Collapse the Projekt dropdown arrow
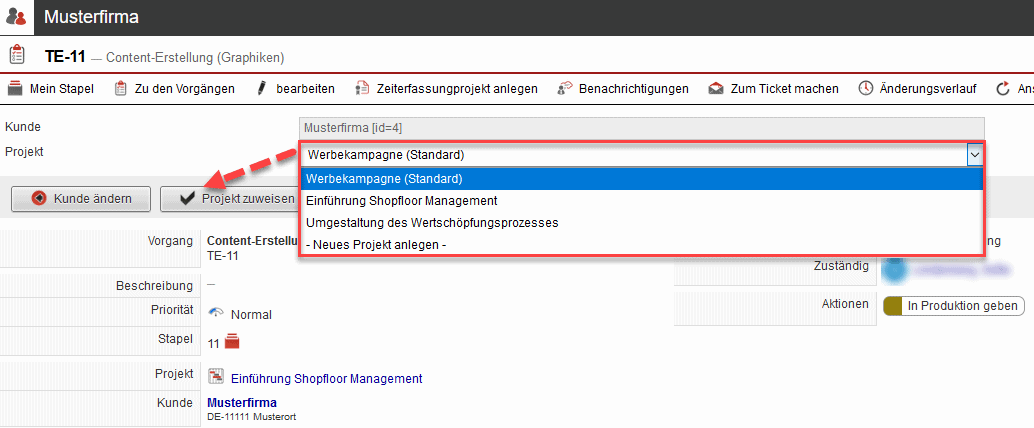This screenshot has width=1034, height=428. [974, 155]
